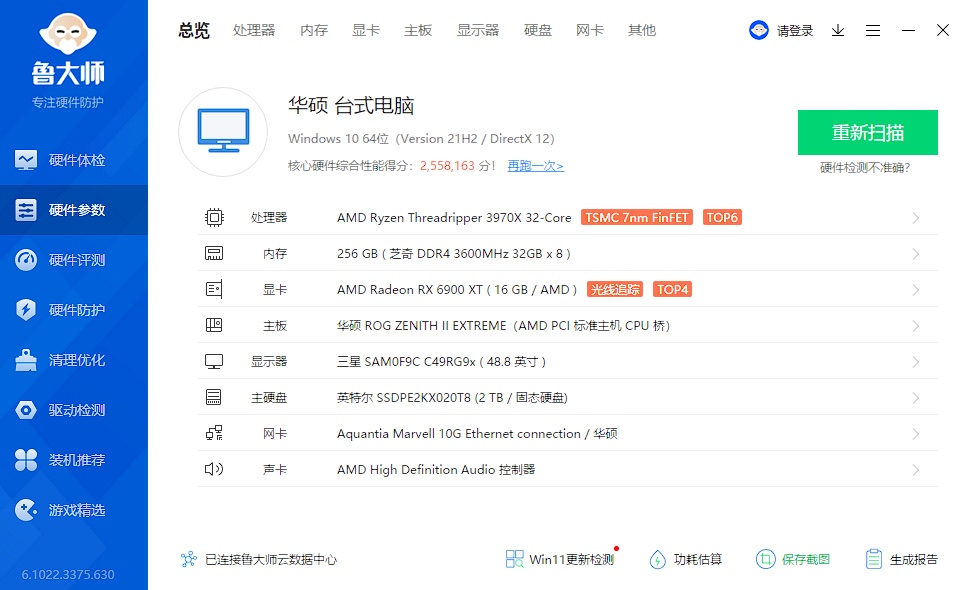Image resolution: width=962 pixels, height=590 pixels.
Task: Click the 处理器 CPU chip icon
Action: (214, 217)
